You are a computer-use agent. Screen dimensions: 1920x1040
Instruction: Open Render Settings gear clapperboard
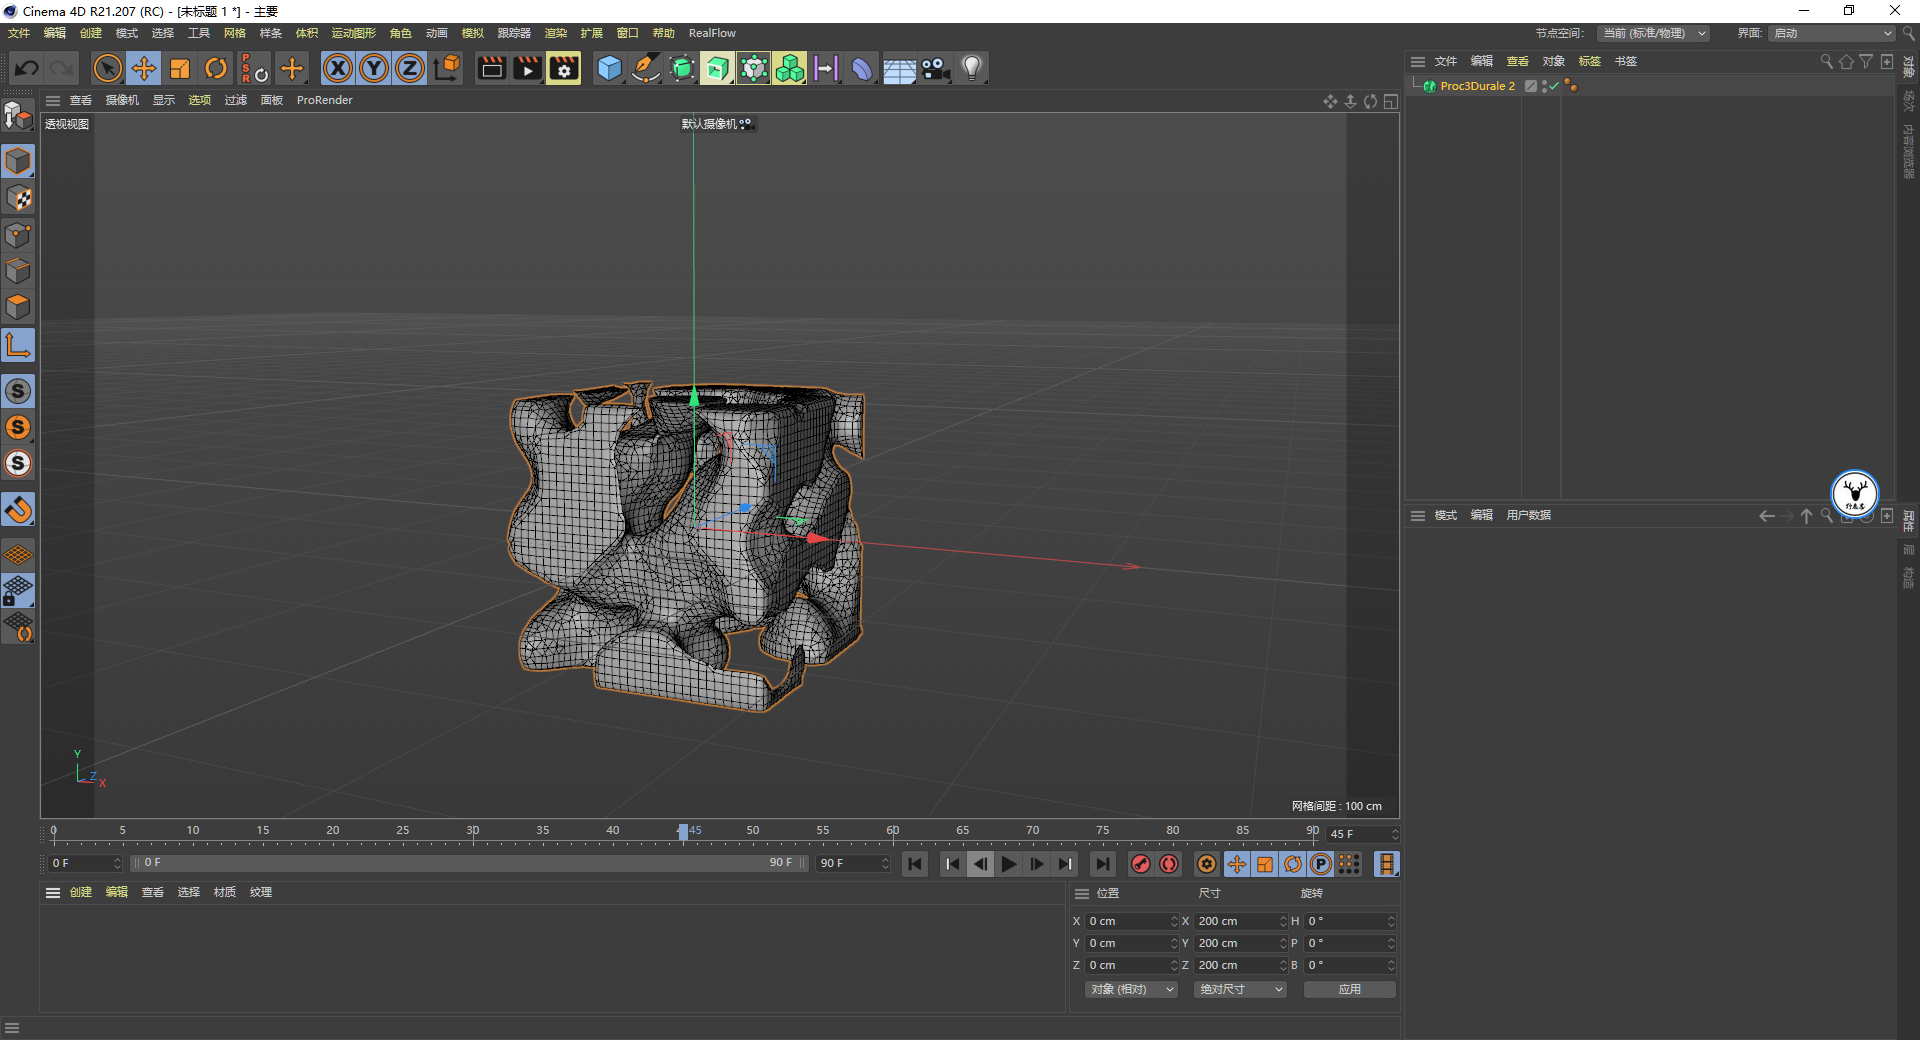[x=564, y=68]
